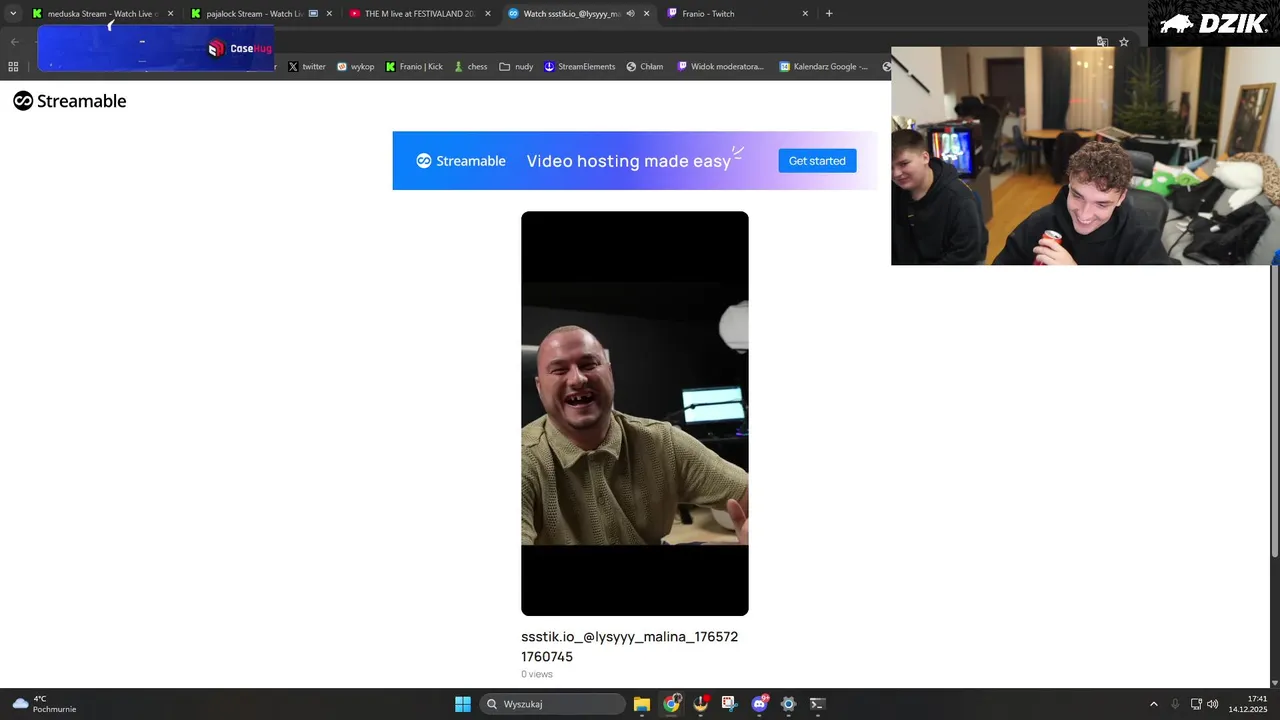Open the chess bookmark
The image size is (1280, 720).
tap(470, 67)
